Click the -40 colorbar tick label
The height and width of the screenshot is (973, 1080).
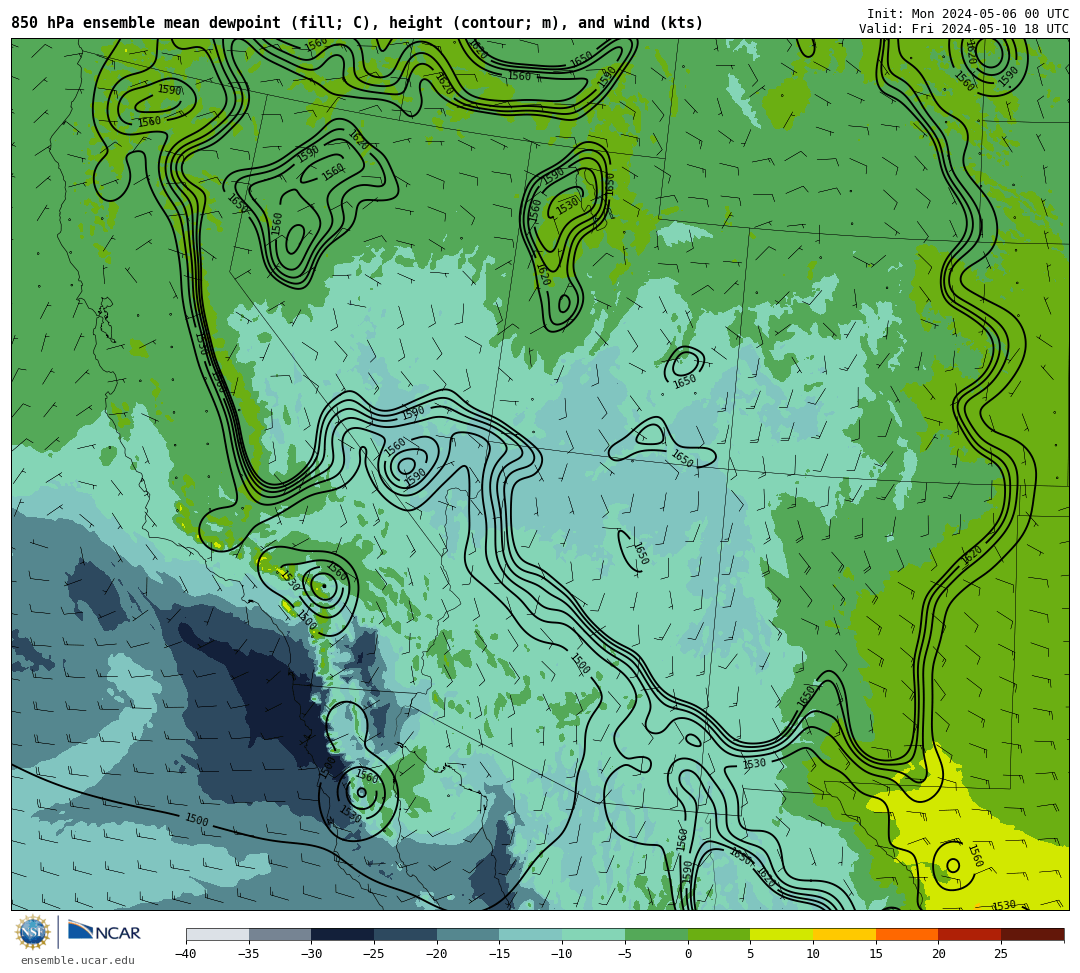click(x=185, y=954)
